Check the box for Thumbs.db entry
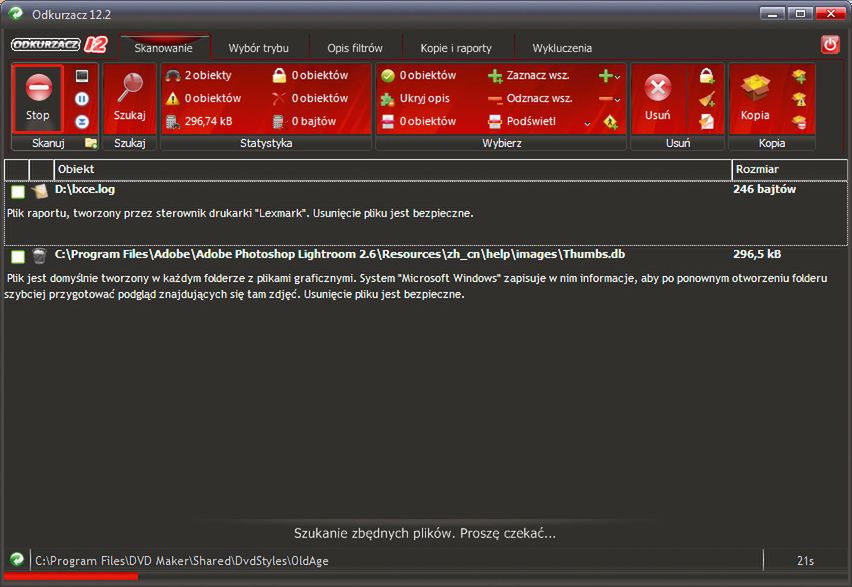 18,257
